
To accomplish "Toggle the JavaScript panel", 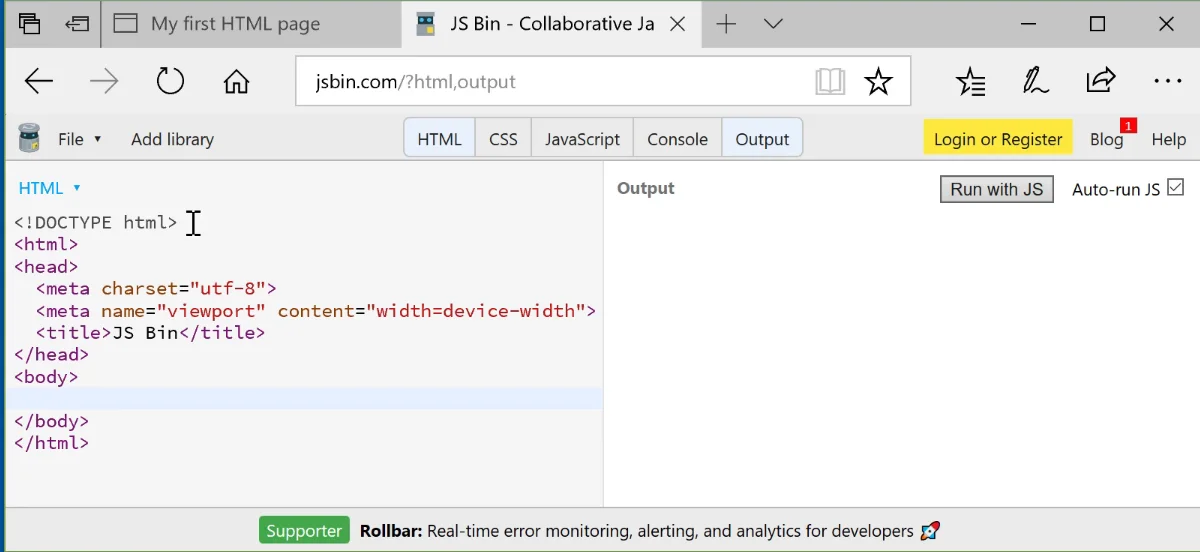I will coord(582,139).
